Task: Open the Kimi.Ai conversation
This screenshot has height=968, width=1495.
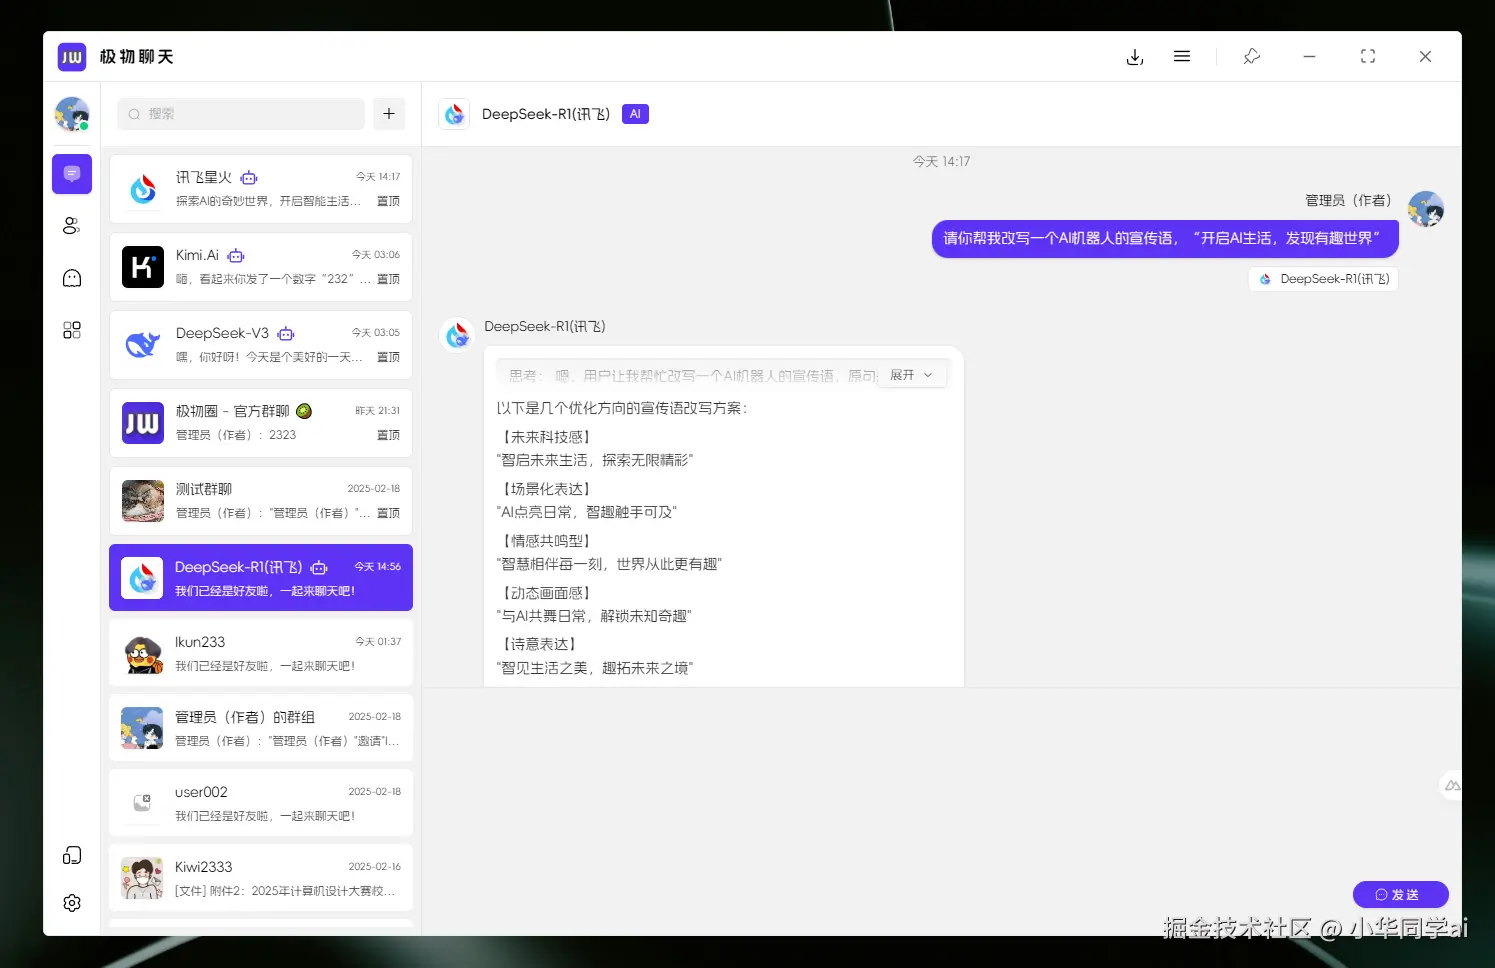Action: 261,267
